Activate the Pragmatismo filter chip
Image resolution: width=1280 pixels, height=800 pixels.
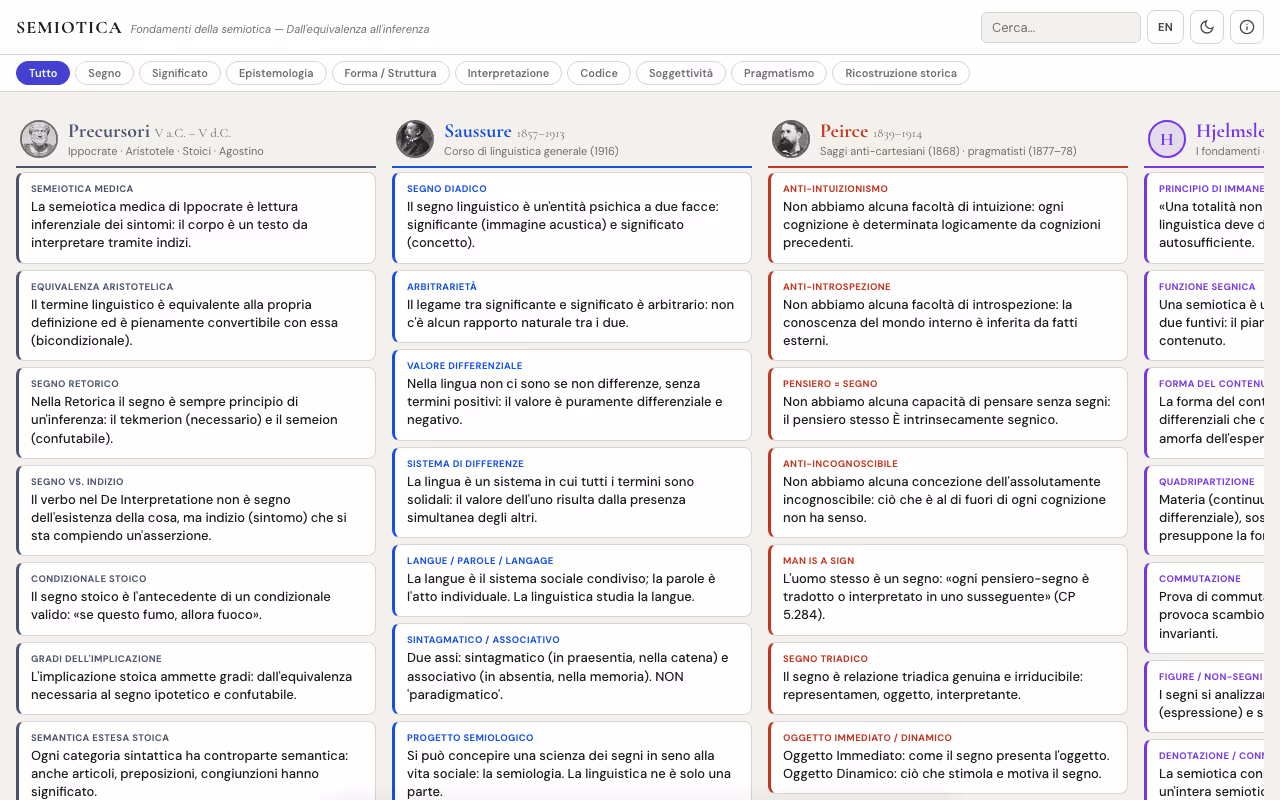point(778,72)
